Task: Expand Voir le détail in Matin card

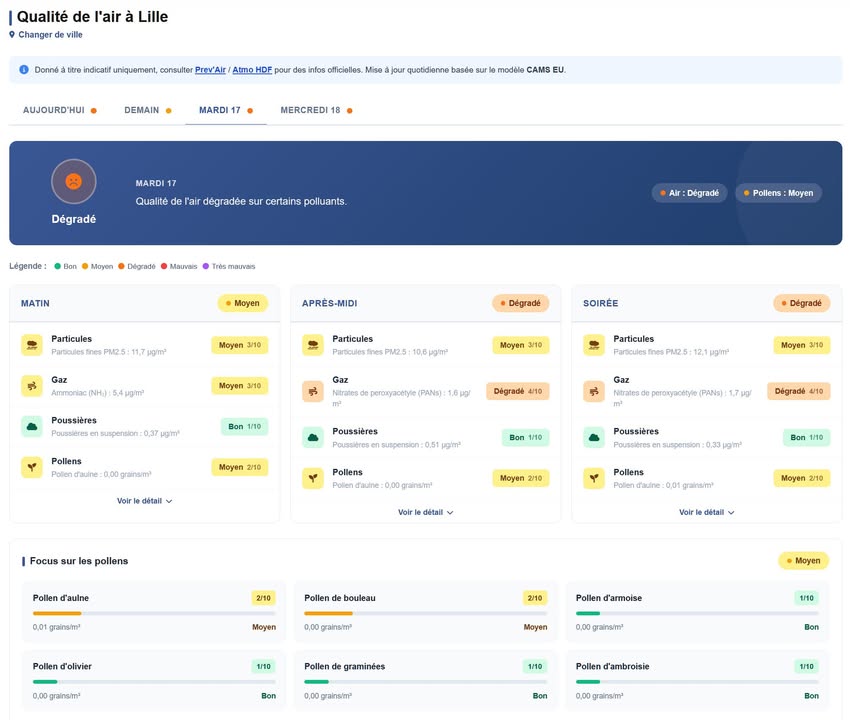Action: 145,501
